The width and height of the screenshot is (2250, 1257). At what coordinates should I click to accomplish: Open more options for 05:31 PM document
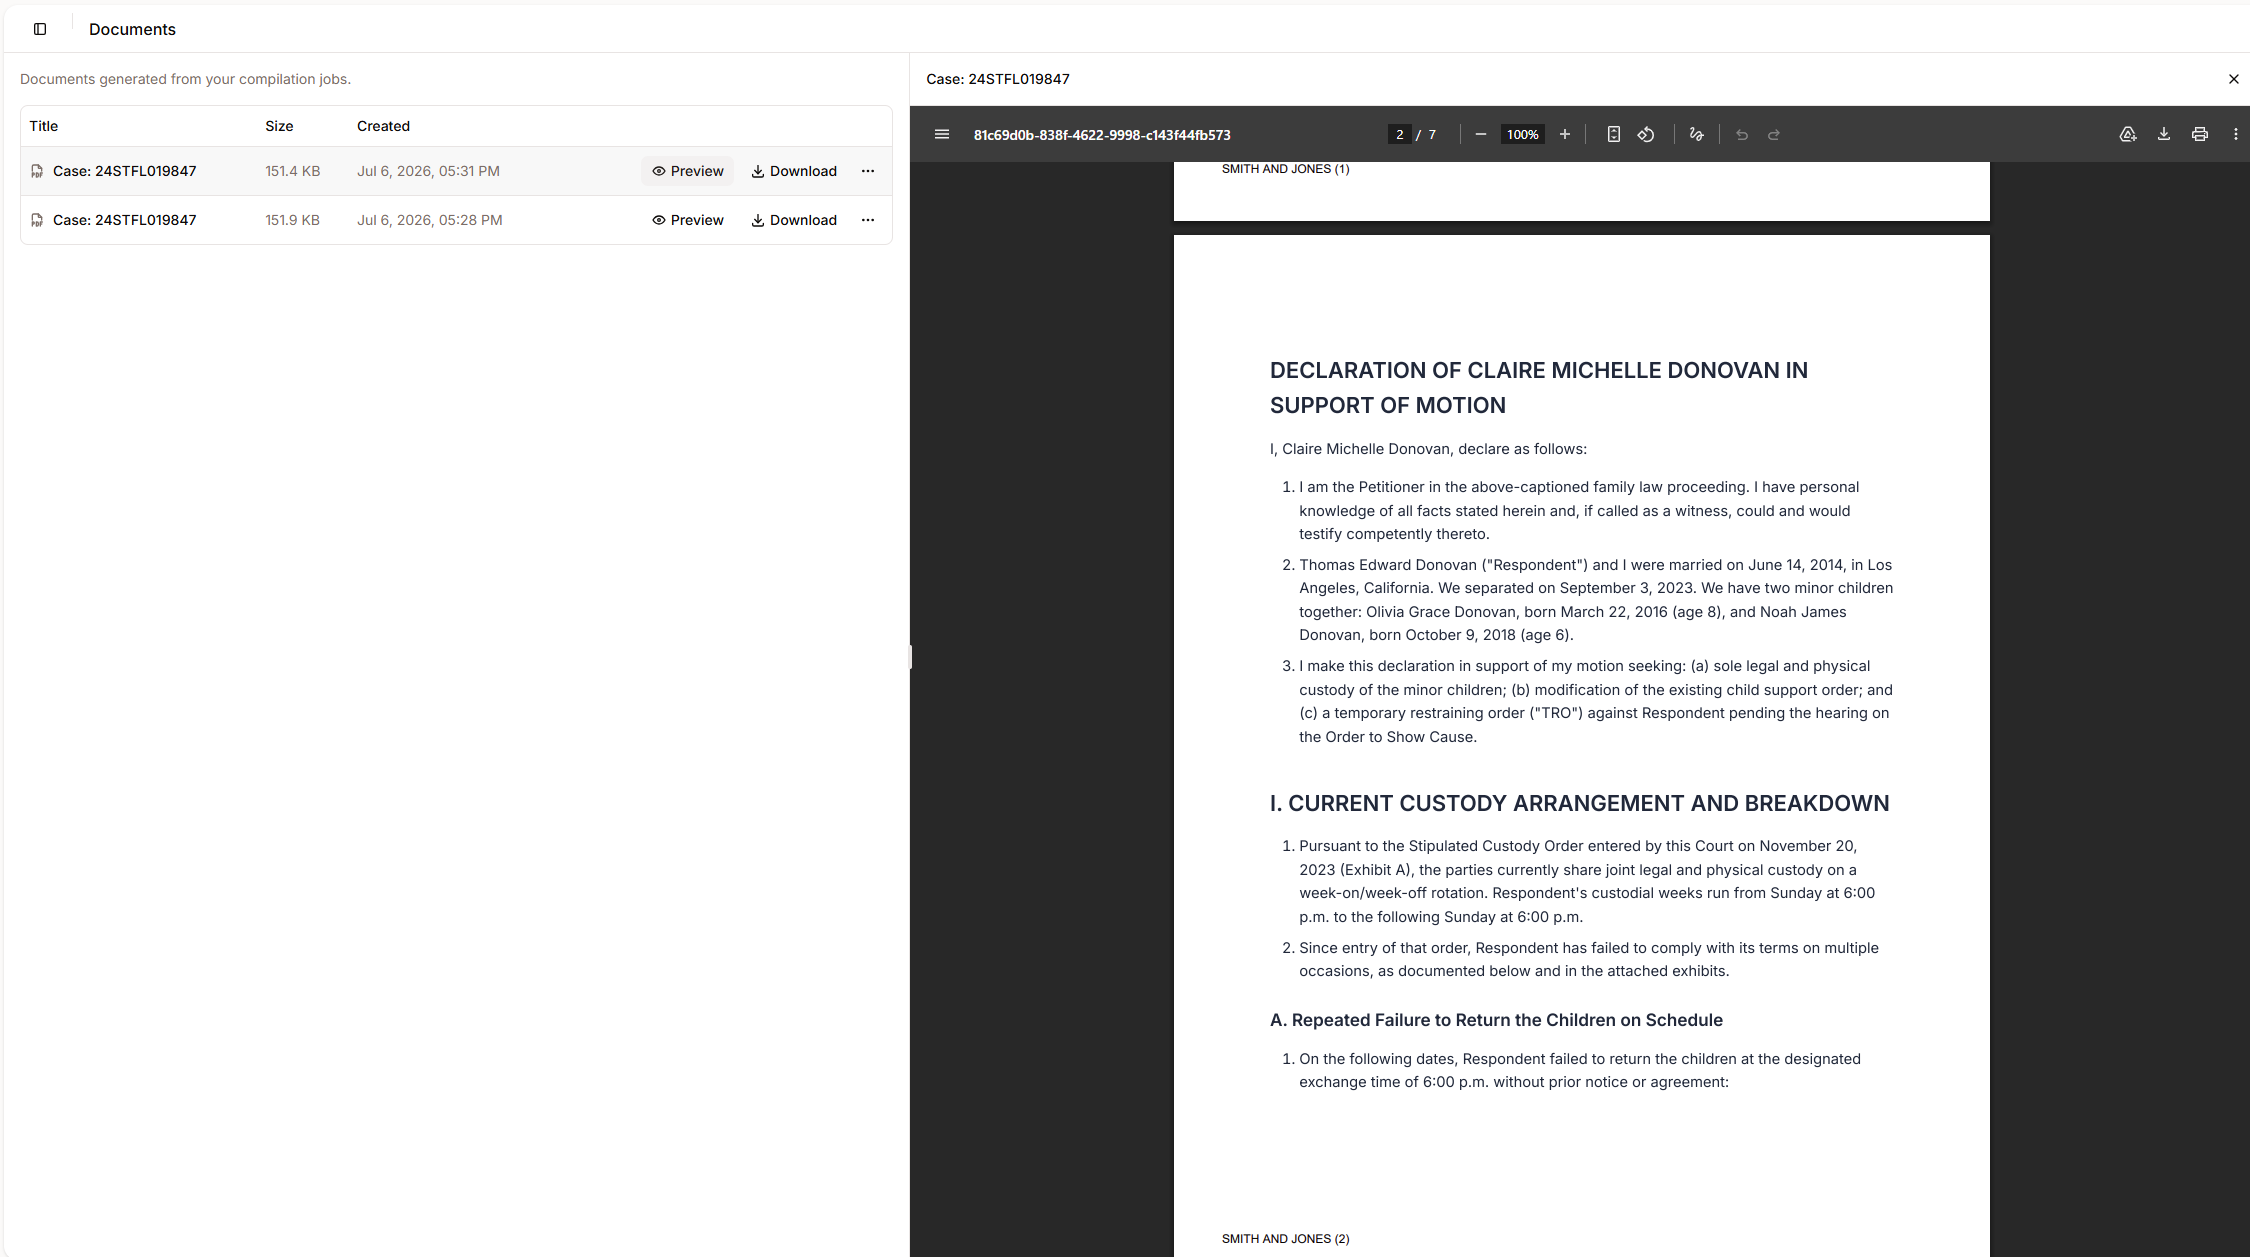tap(868, 171)
